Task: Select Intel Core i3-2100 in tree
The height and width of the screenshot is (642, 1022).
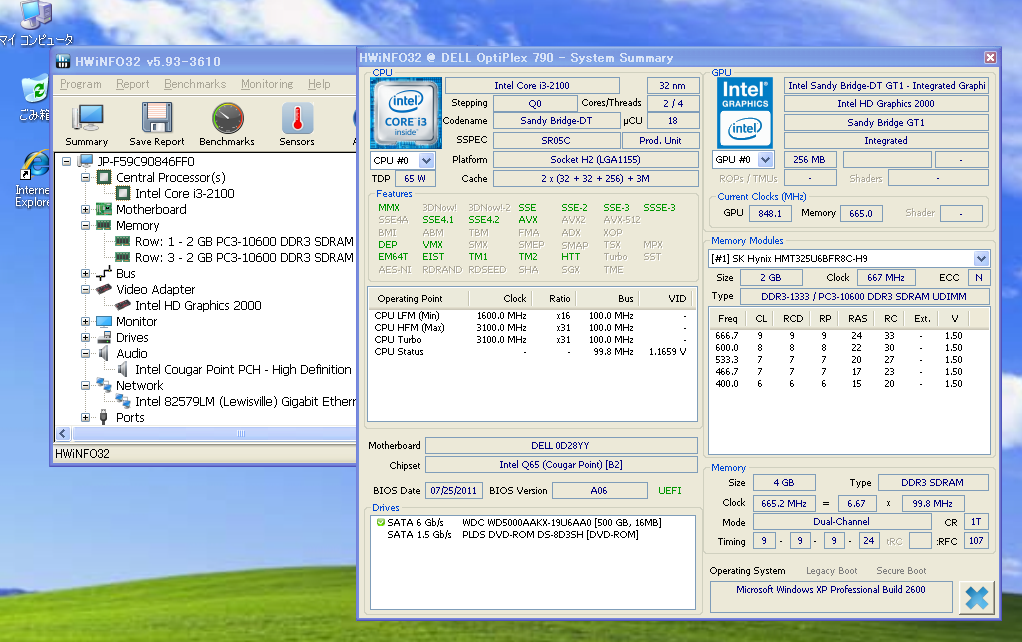Action: click(x=184, y=194)
